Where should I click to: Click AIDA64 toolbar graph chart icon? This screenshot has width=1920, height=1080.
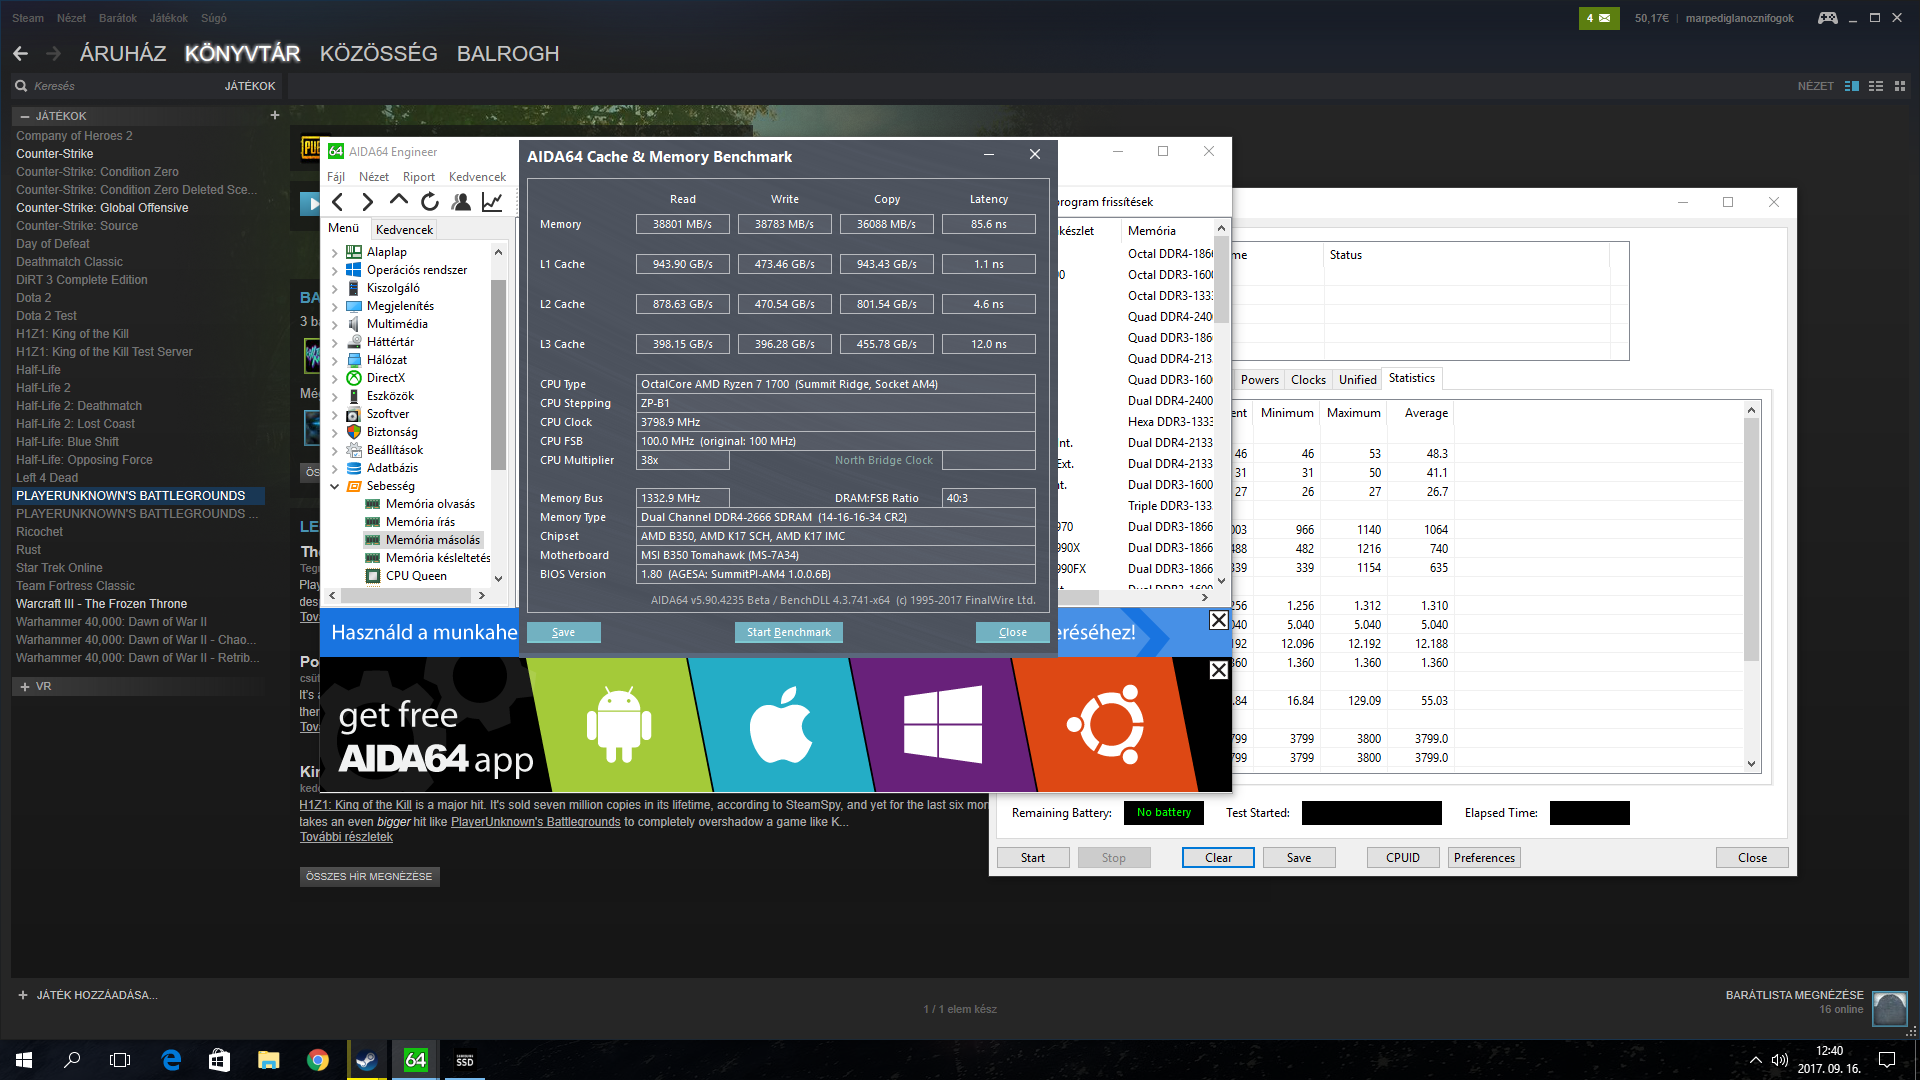pyautogui.click(x=492, y=202)
